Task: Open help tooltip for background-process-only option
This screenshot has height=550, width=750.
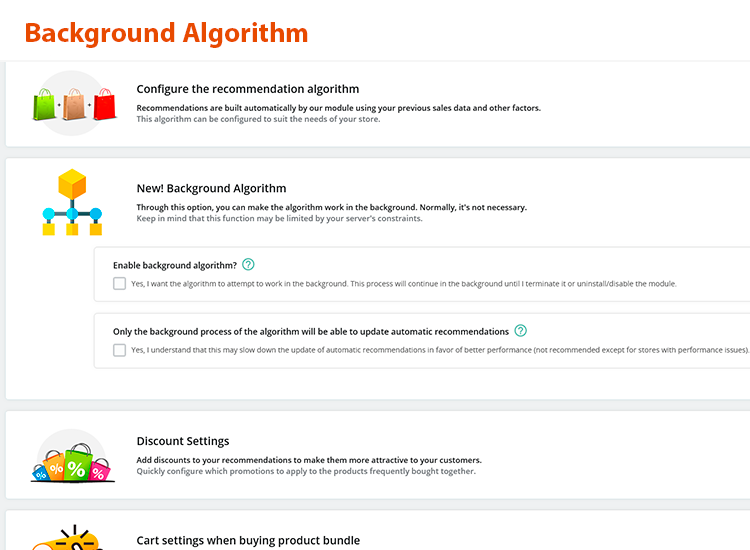Action: [520, 331]
